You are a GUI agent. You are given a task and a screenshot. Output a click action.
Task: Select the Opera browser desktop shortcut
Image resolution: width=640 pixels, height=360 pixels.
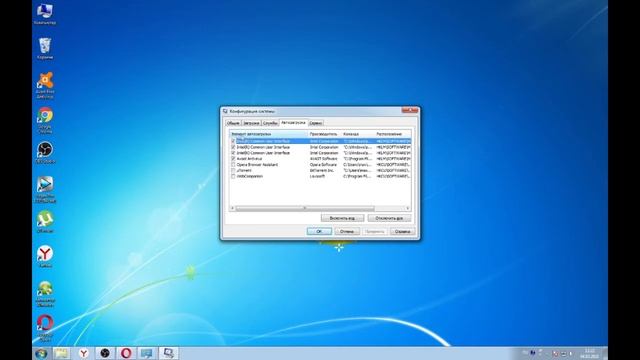click(45, 327)
